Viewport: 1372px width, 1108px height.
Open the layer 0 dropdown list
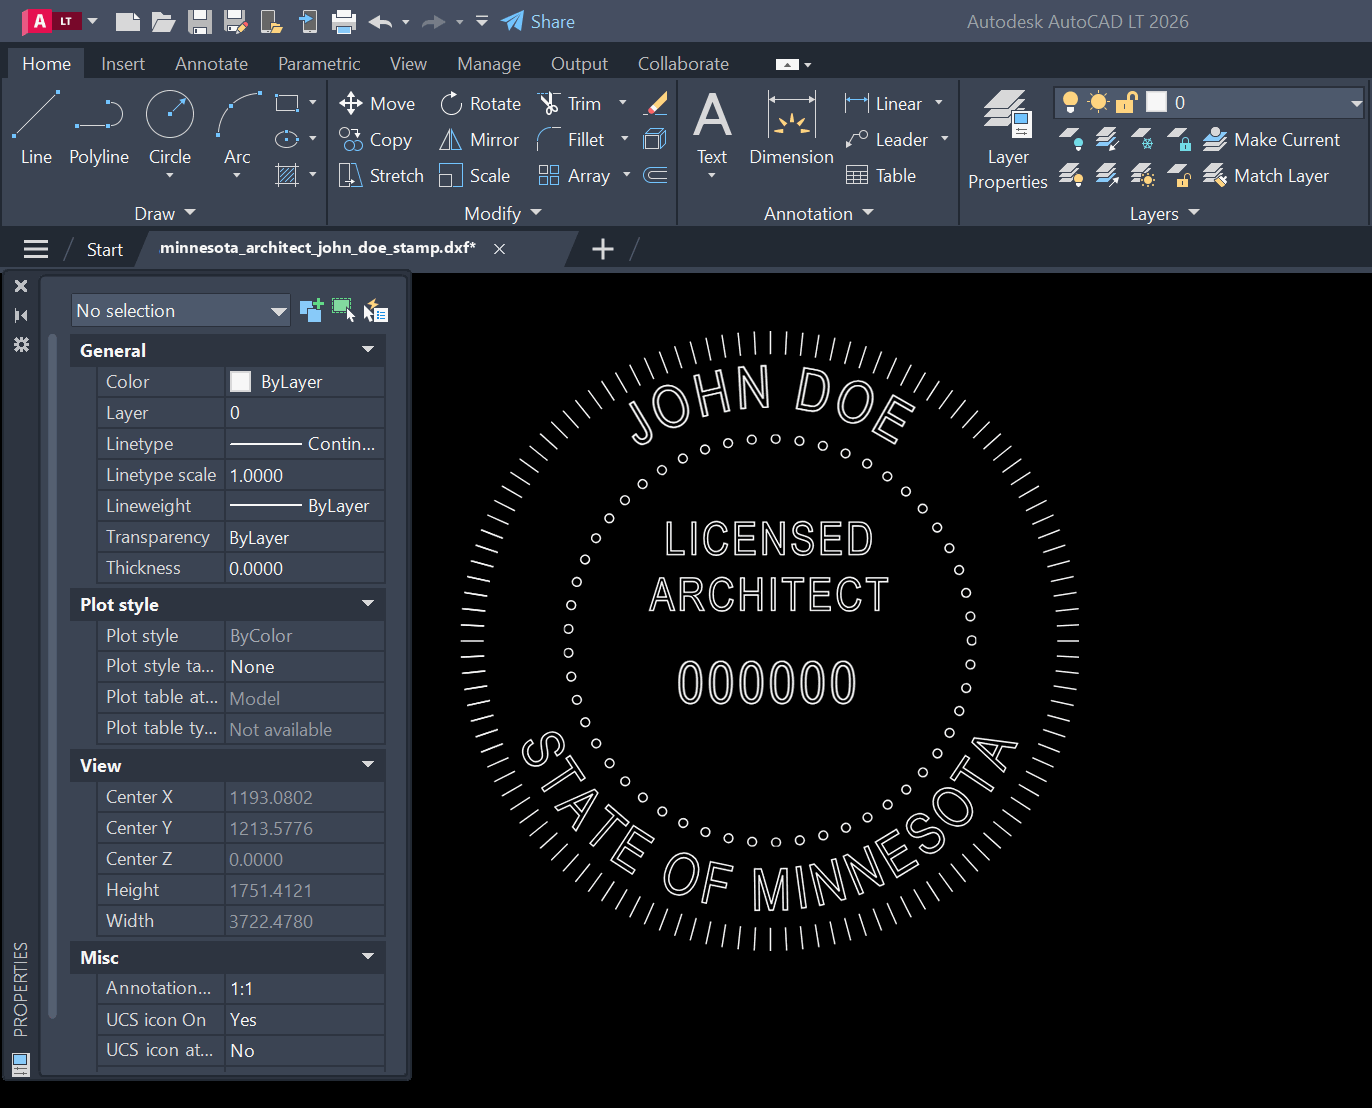click(x=1356, y=103)
